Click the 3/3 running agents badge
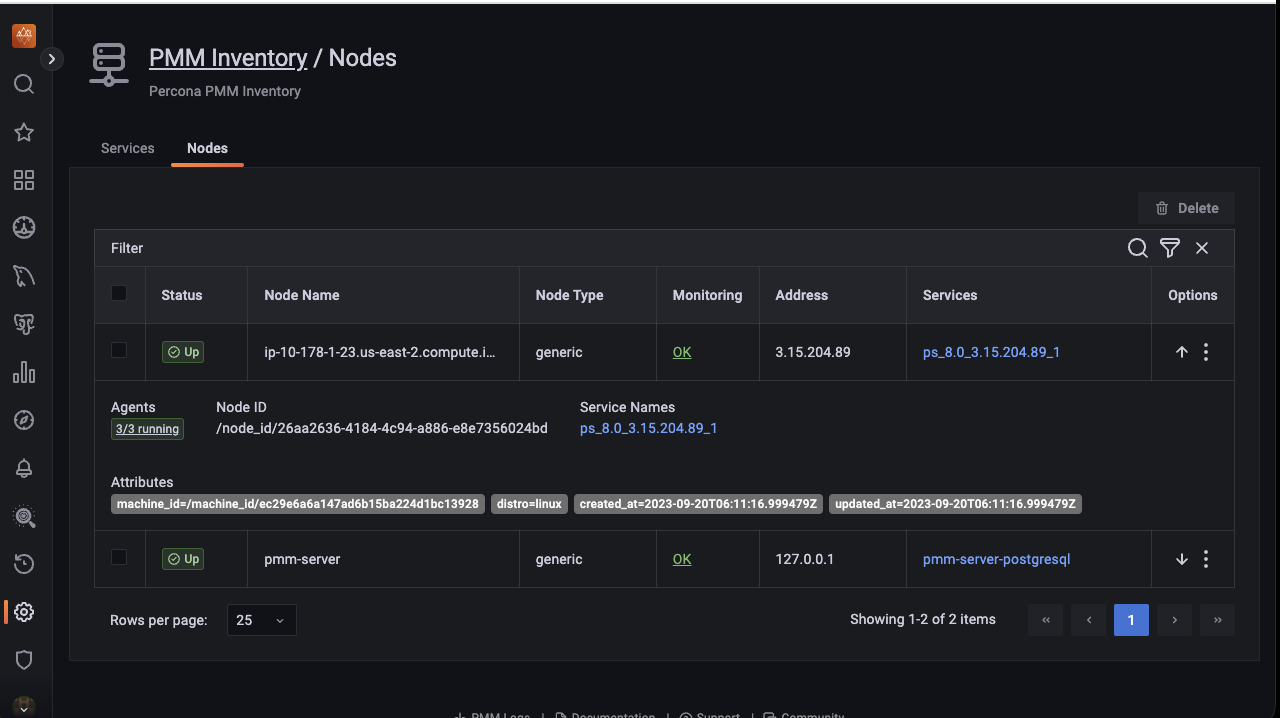The image size is (1280, 718). [x=147, y=429]
